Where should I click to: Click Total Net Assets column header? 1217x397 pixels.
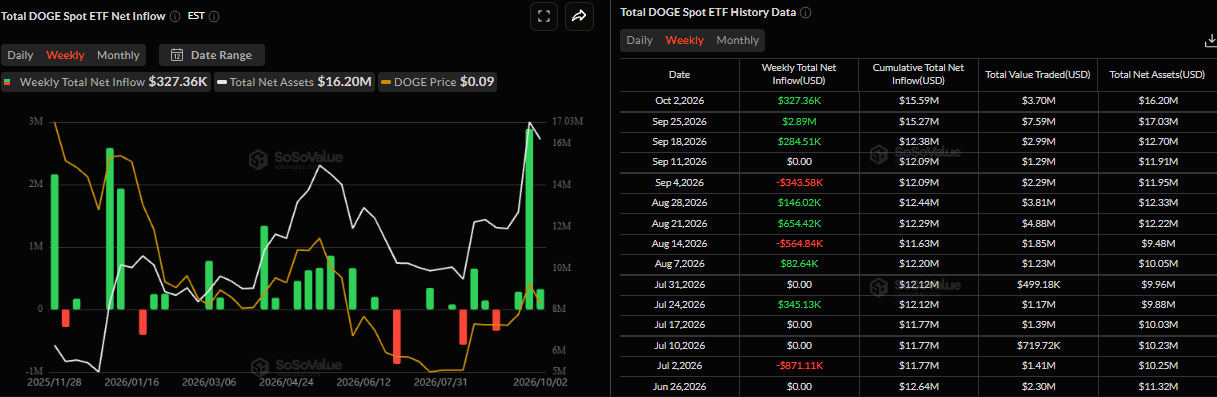(1157, 75)
